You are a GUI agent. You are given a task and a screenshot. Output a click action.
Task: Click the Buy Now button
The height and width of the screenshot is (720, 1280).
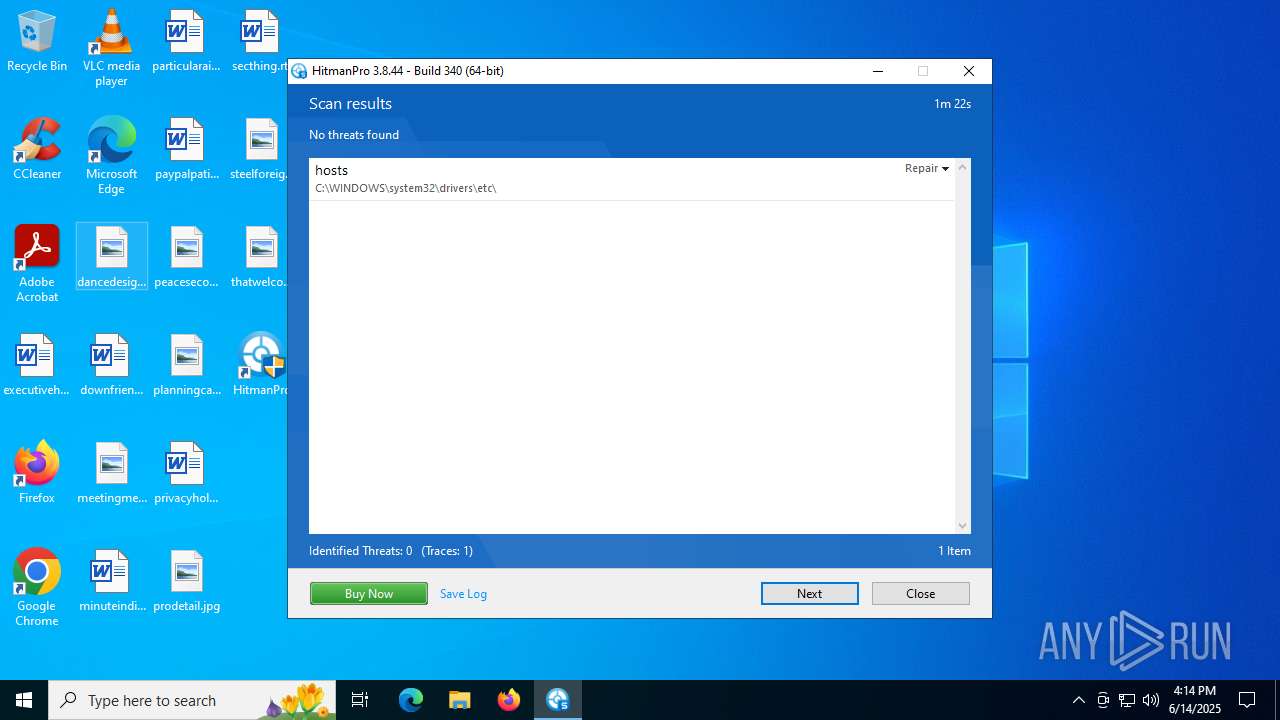click(369, 593)
